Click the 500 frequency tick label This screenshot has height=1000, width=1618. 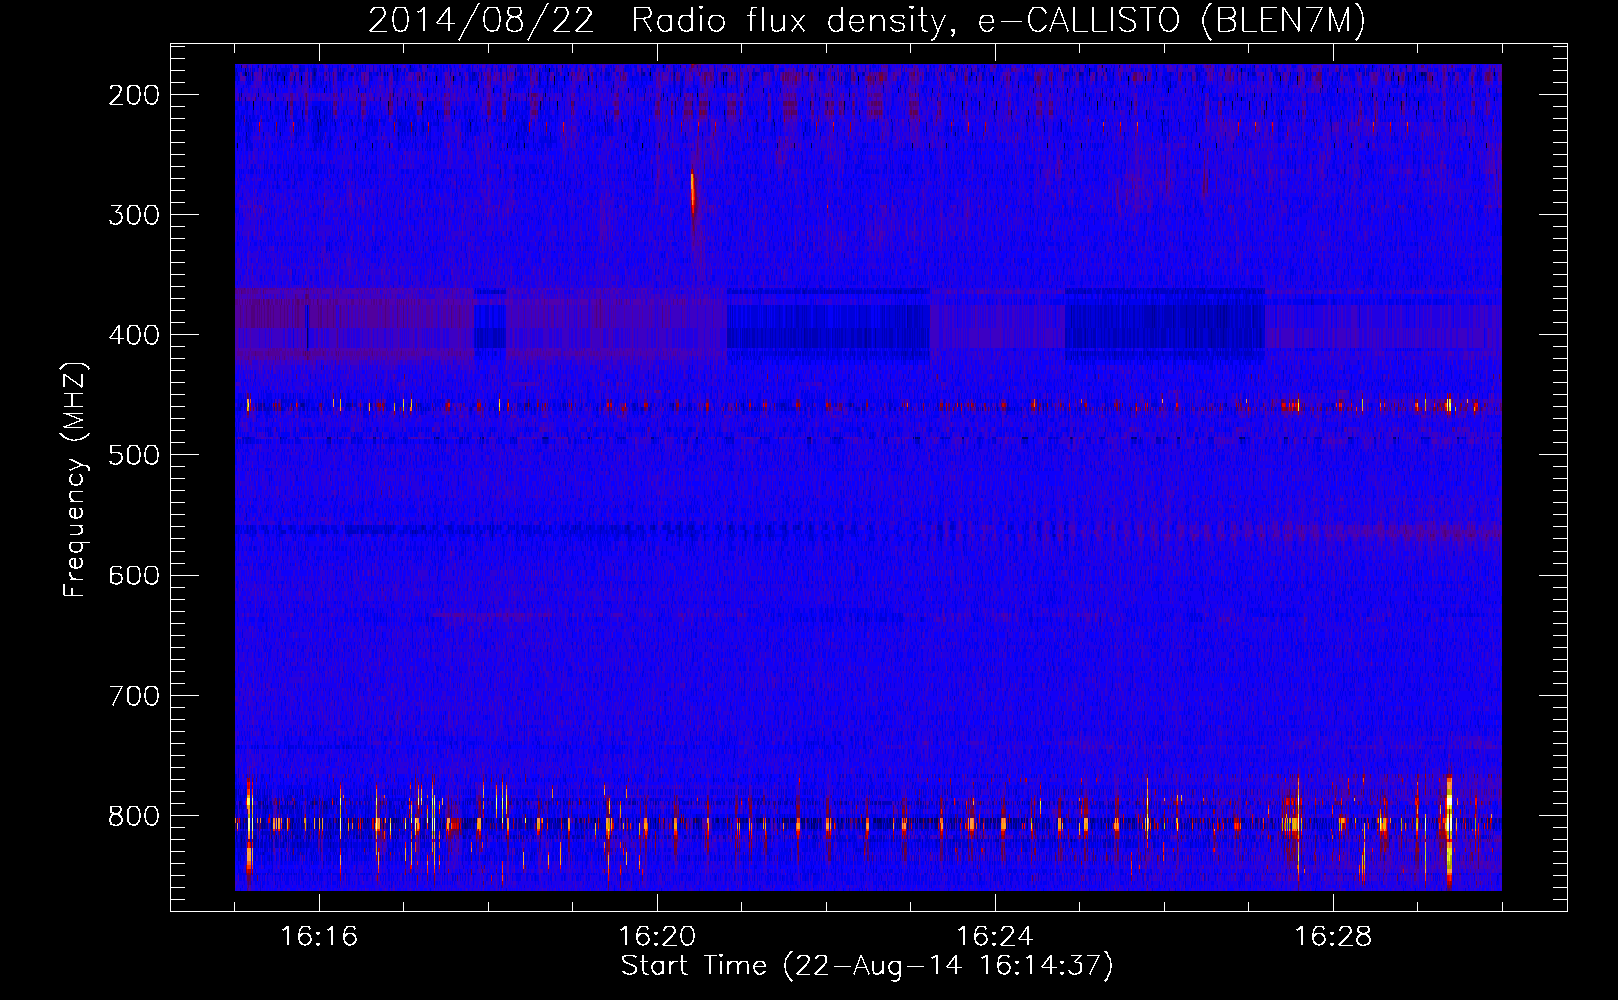[x=133, y=455]
